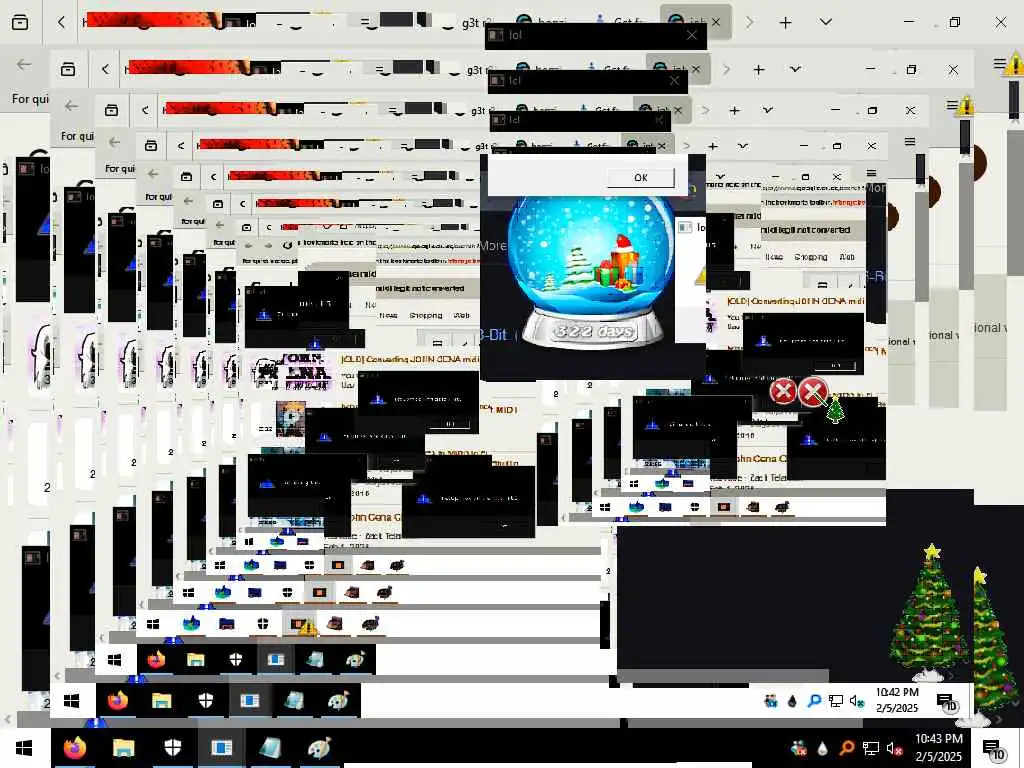Click the topmost yellow warning triangle icon
The height and width of the screenshot is (768, 1024).
pyautogui.click(x=1016, y=65)
